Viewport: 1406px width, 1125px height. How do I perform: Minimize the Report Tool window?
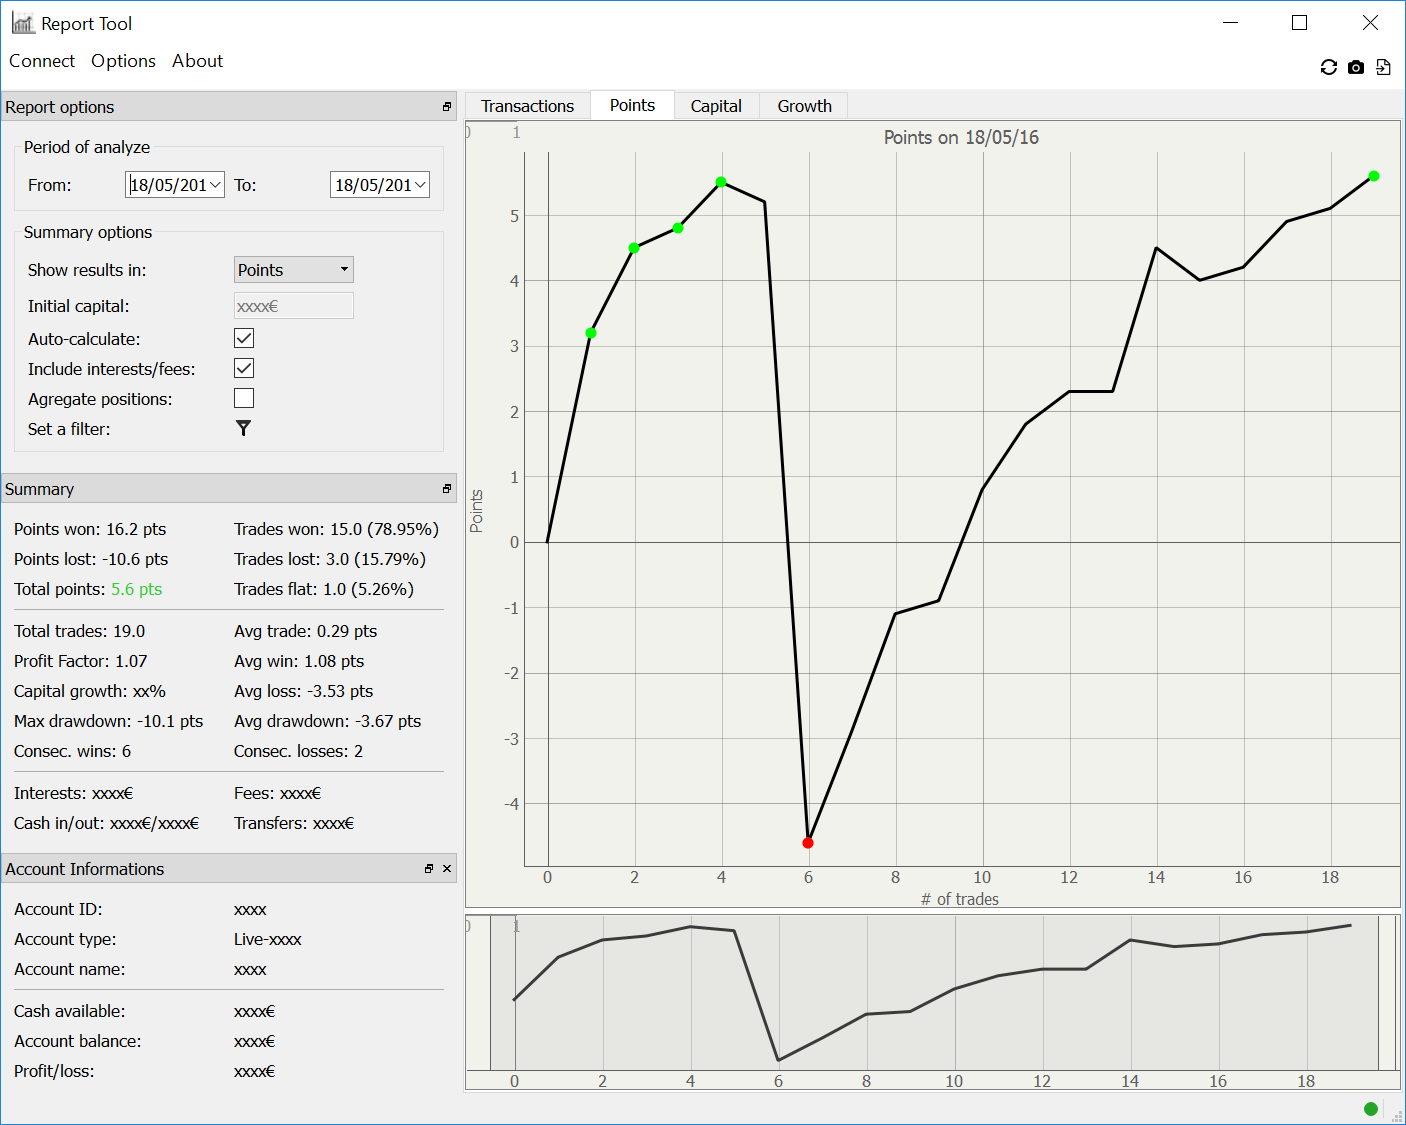point(1231,23)
